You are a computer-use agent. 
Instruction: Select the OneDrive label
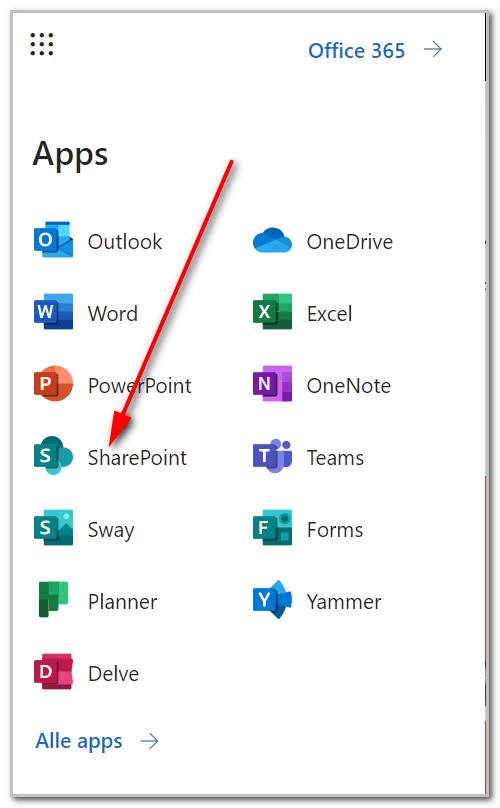[x=349, y=242]
